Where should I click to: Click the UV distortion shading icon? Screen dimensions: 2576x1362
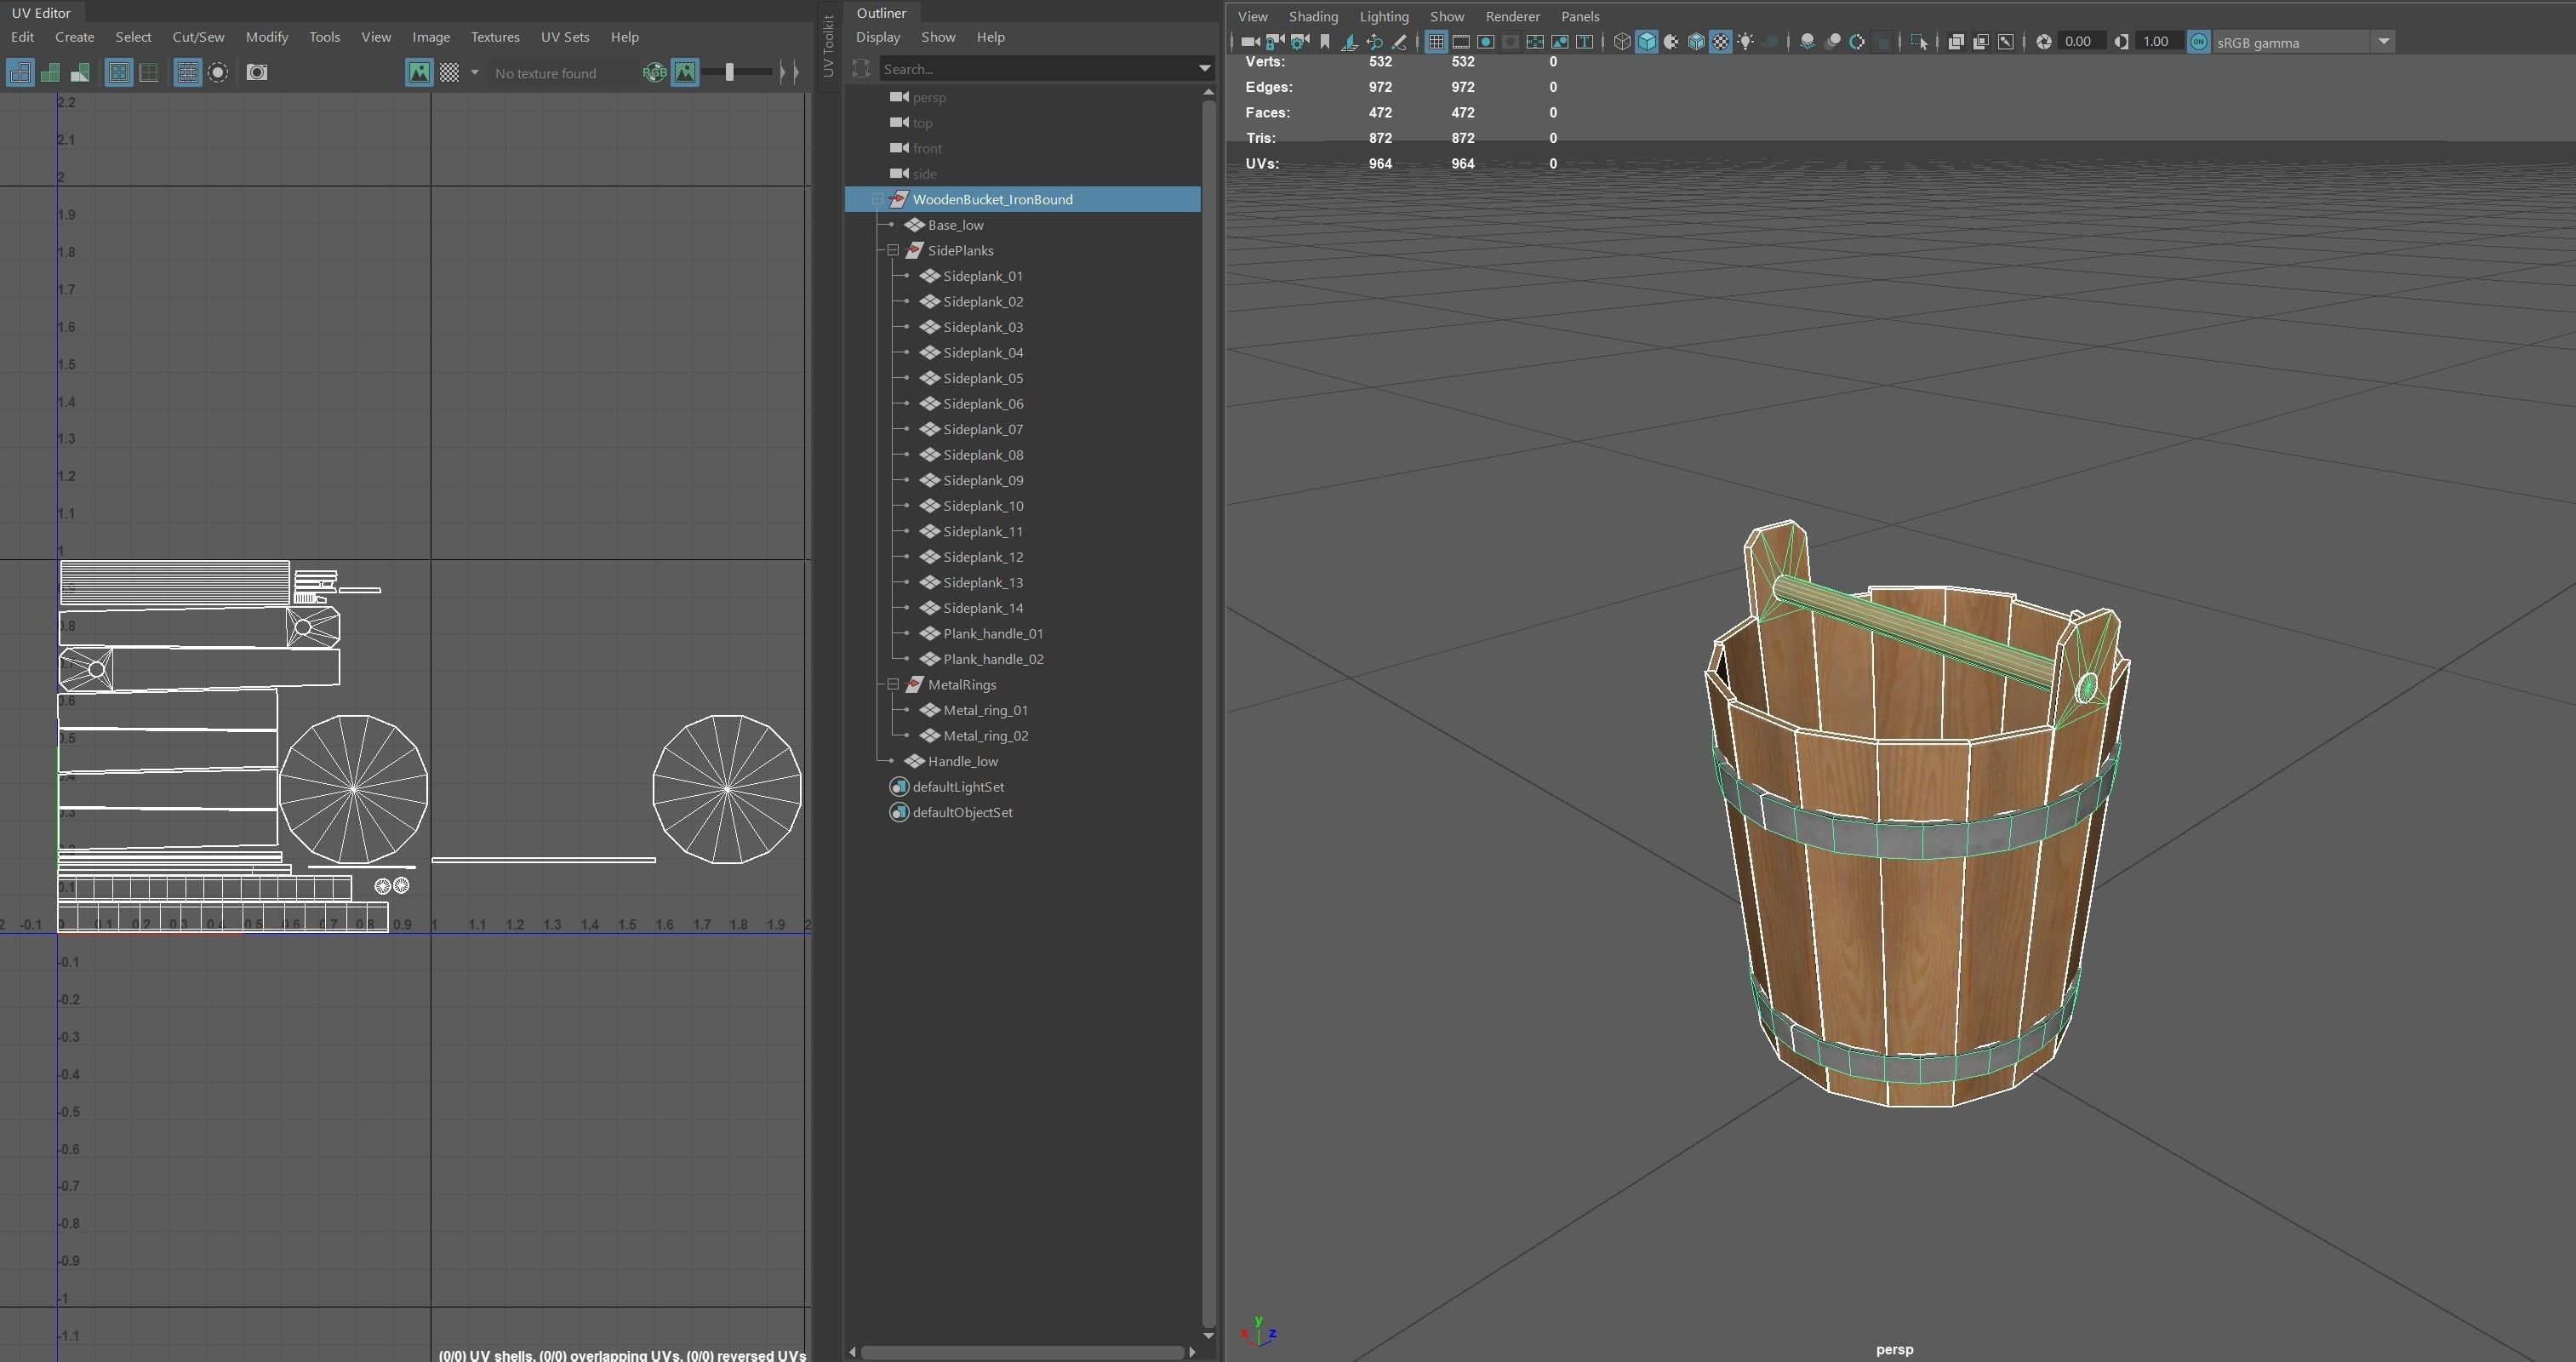(80, 72)
